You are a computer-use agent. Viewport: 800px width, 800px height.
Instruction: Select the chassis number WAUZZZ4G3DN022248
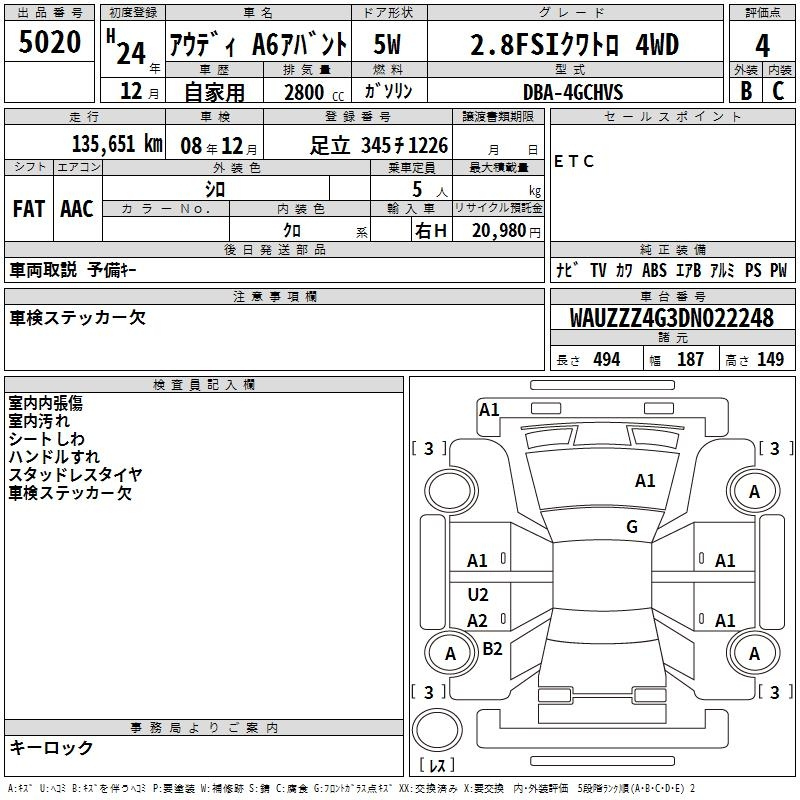671,319
